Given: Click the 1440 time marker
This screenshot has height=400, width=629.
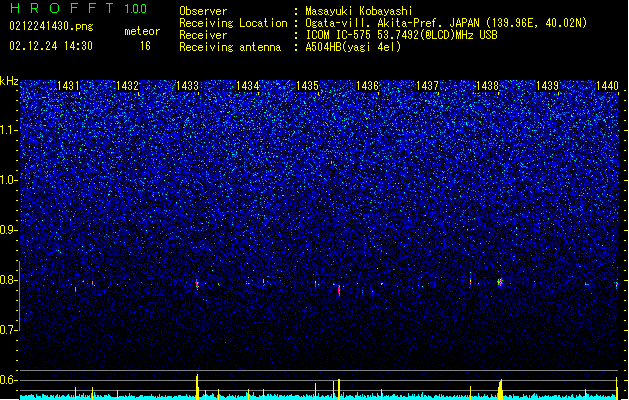Looking at the screenshot, I should pos(607,86).
